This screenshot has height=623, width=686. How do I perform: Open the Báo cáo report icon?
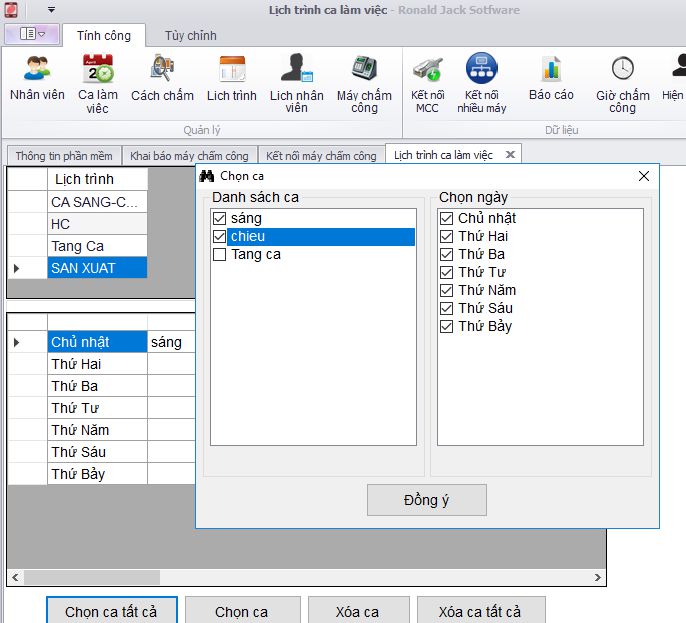[551, 70]
